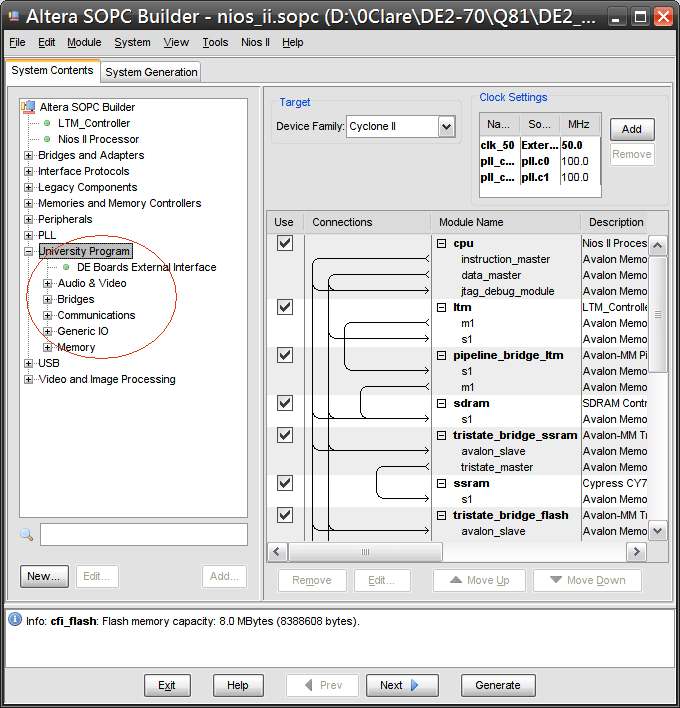Viewport: 680px width, 708px height.
Task: Click the Connections column header
Action: pyautogui.click(x=368, y=222)
